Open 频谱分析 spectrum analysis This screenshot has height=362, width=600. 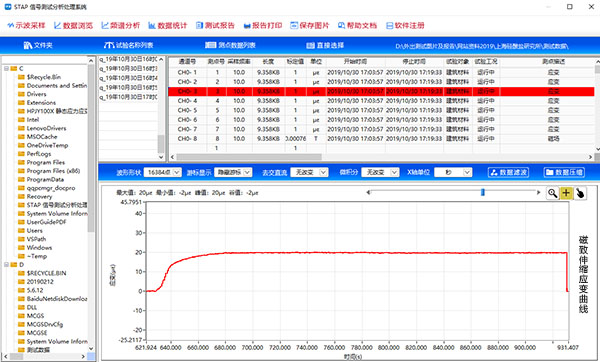pos(121,26)
